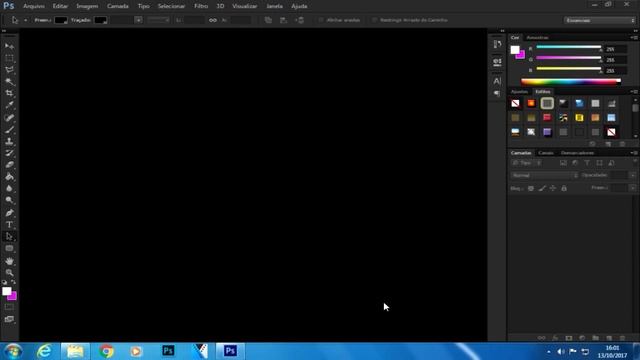Open path alignment in options bar

(284, 20)
